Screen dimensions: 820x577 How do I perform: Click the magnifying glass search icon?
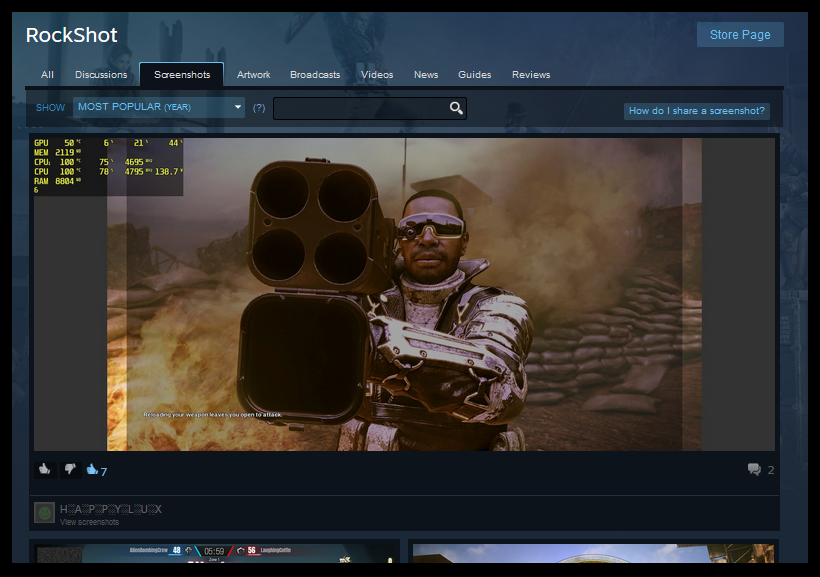[x=456, y=108]
